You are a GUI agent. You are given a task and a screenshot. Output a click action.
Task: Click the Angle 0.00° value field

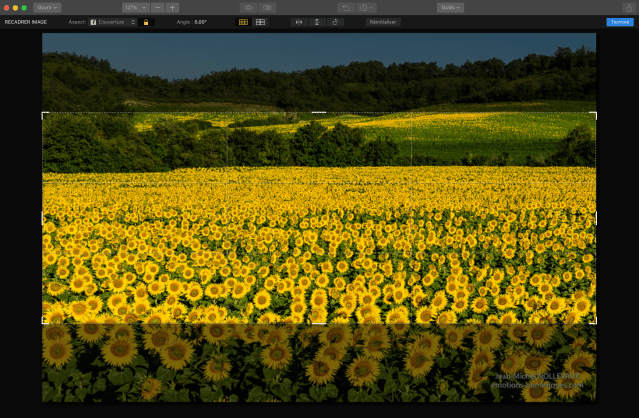(200, 22)
